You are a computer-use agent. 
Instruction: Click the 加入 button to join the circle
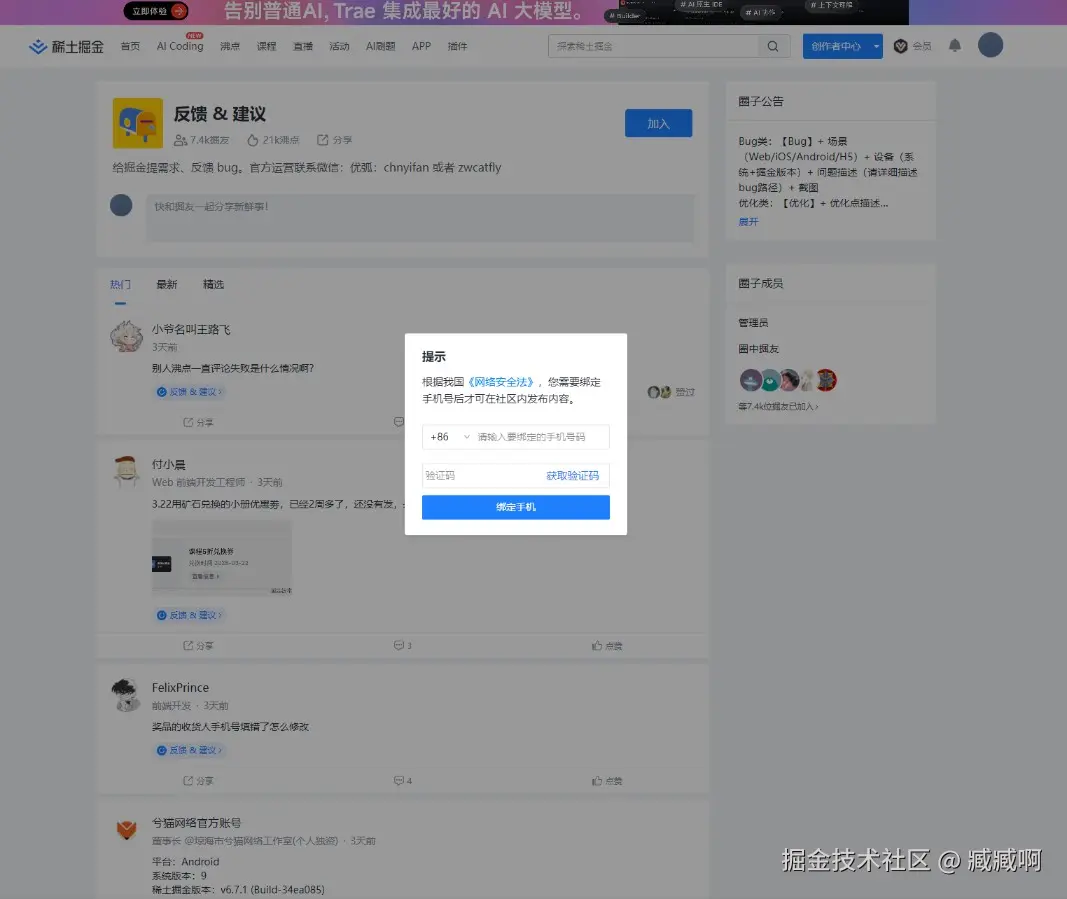pyautogui.click(x=658, y=123)
